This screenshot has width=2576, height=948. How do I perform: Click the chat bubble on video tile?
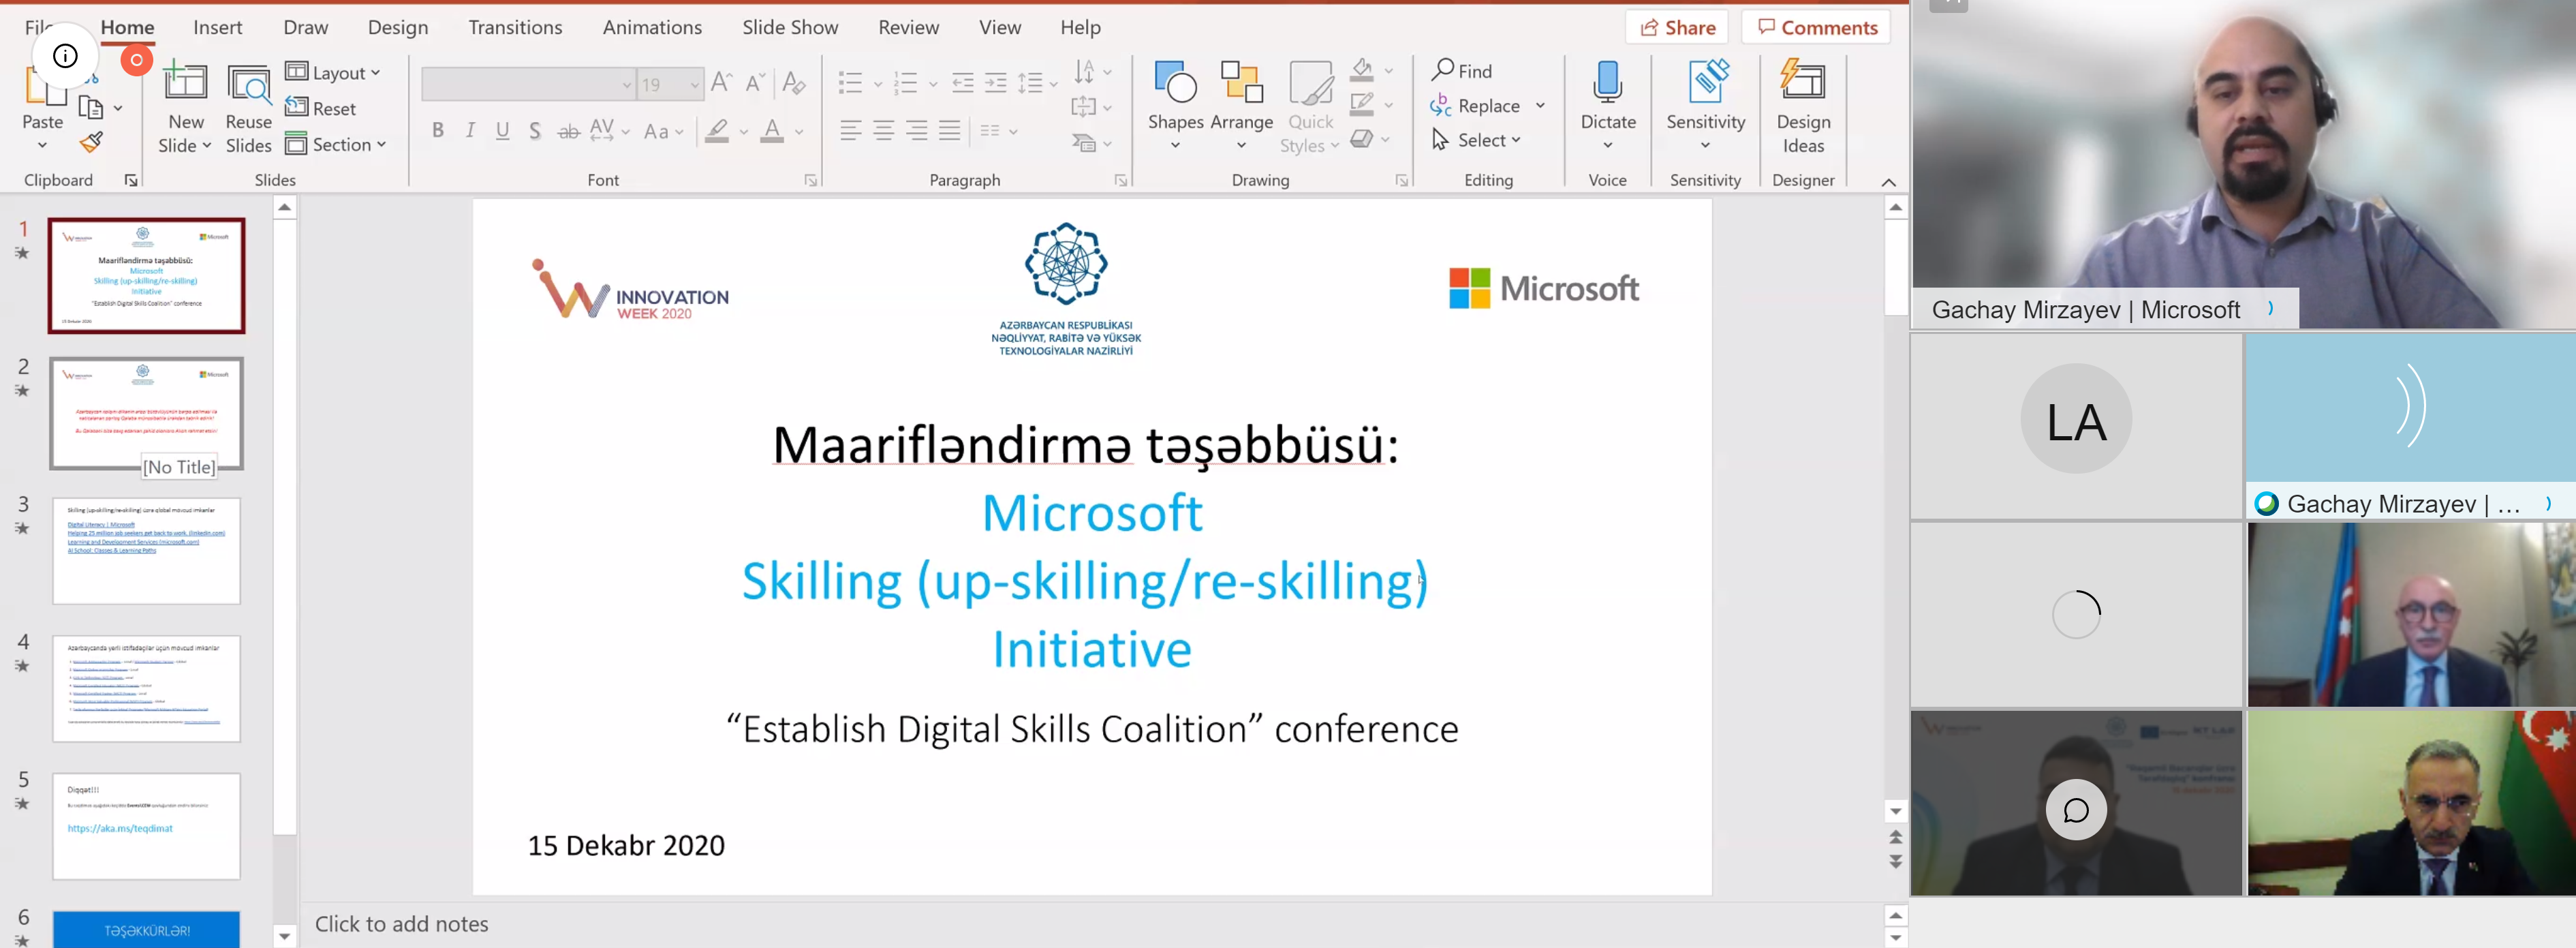coord(2076,809)
